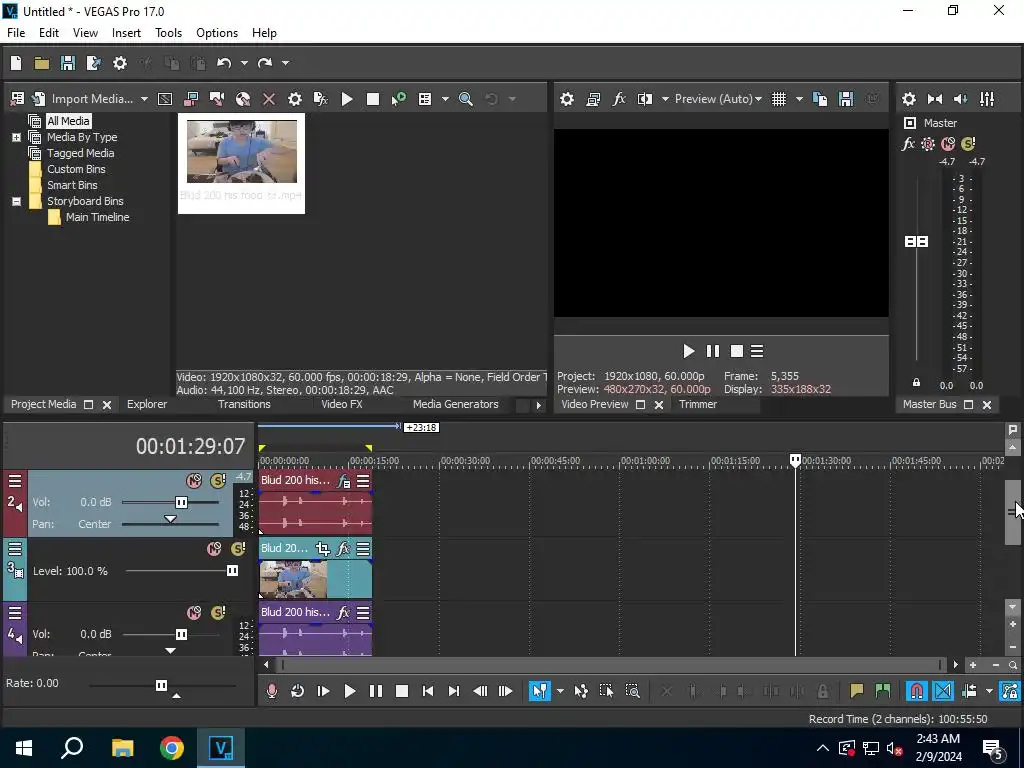Viewport: 1024px width, 768px height.
Task: Adjust the Master volume fader
Action: point(916,242)
